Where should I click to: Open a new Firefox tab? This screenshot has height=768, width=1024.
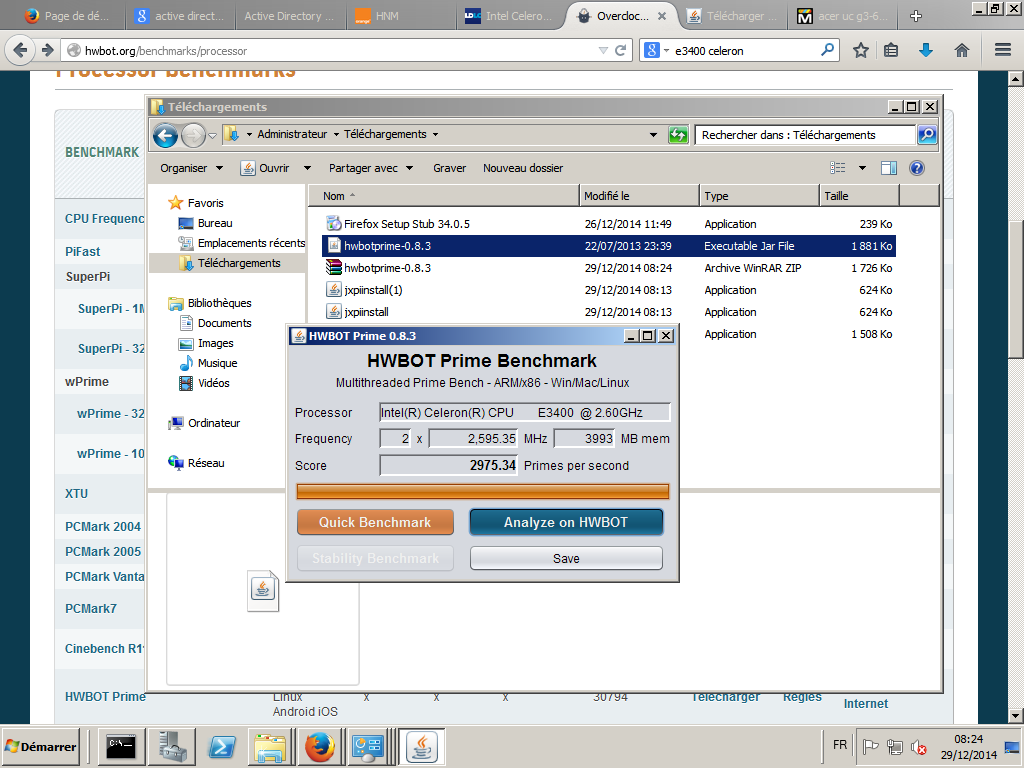(x=916, y=16)
